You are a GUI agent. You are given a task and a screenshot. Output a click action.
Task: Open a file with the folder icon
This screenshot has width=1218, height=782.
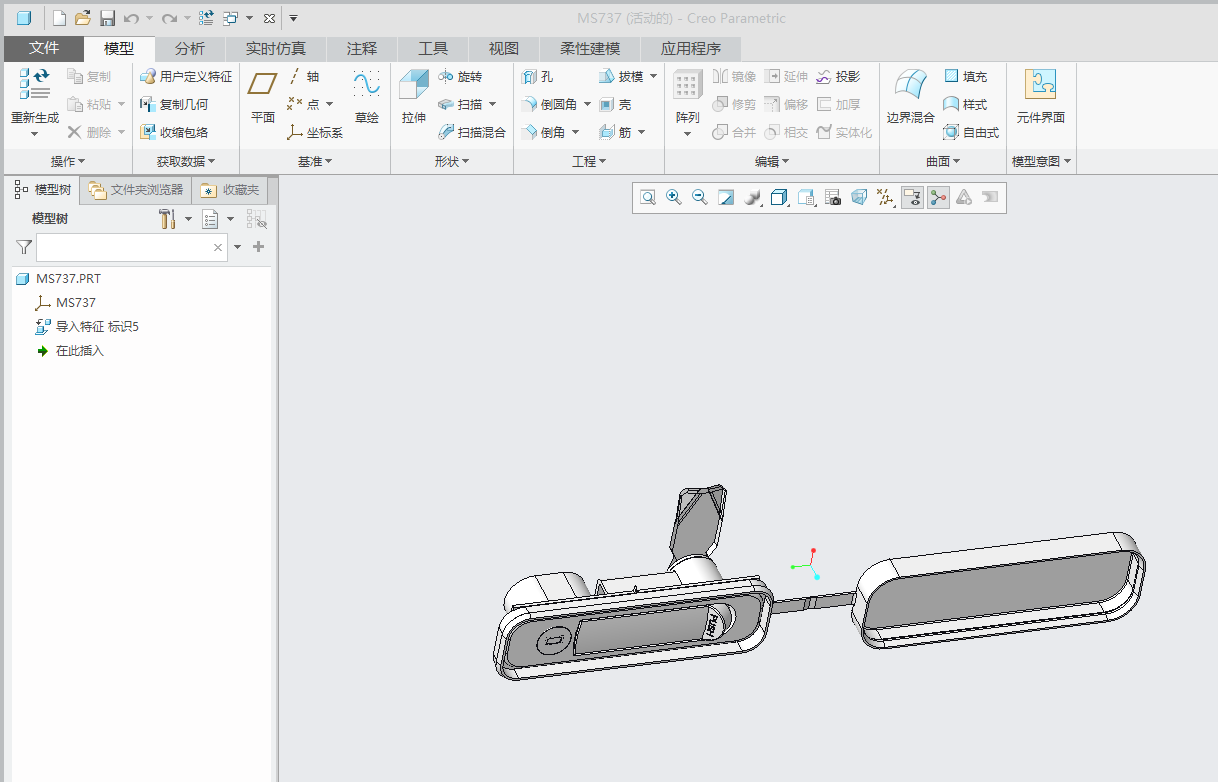tap(83, 18)
